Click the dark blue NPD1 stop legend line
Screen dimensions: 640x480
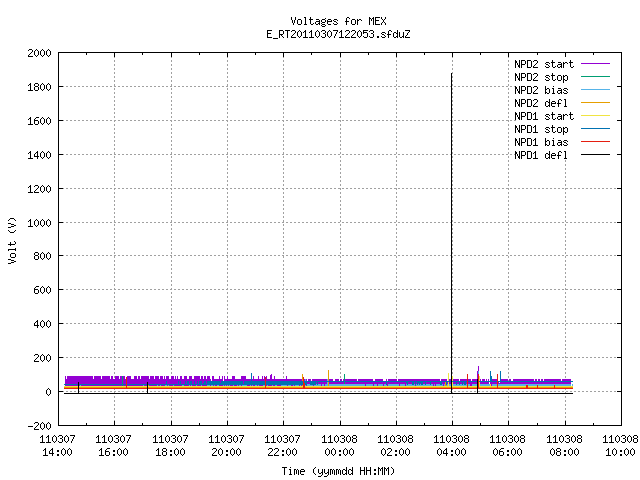click(x=595, y=129)
